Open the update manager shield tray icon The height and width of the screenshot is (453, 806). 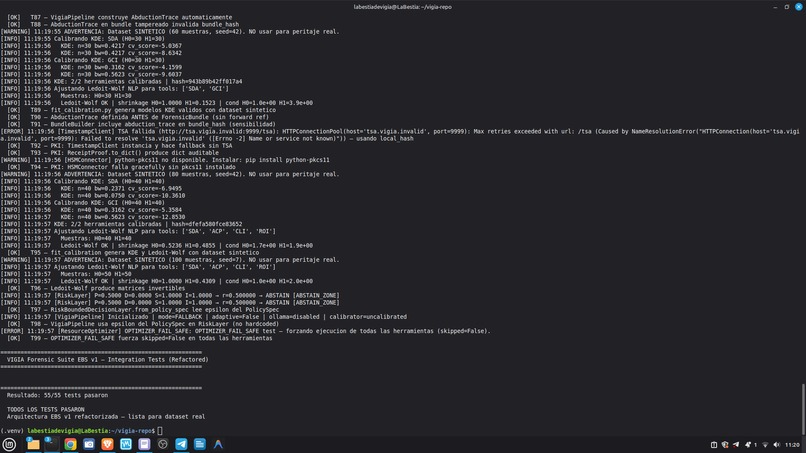click(x=725, y=445)
